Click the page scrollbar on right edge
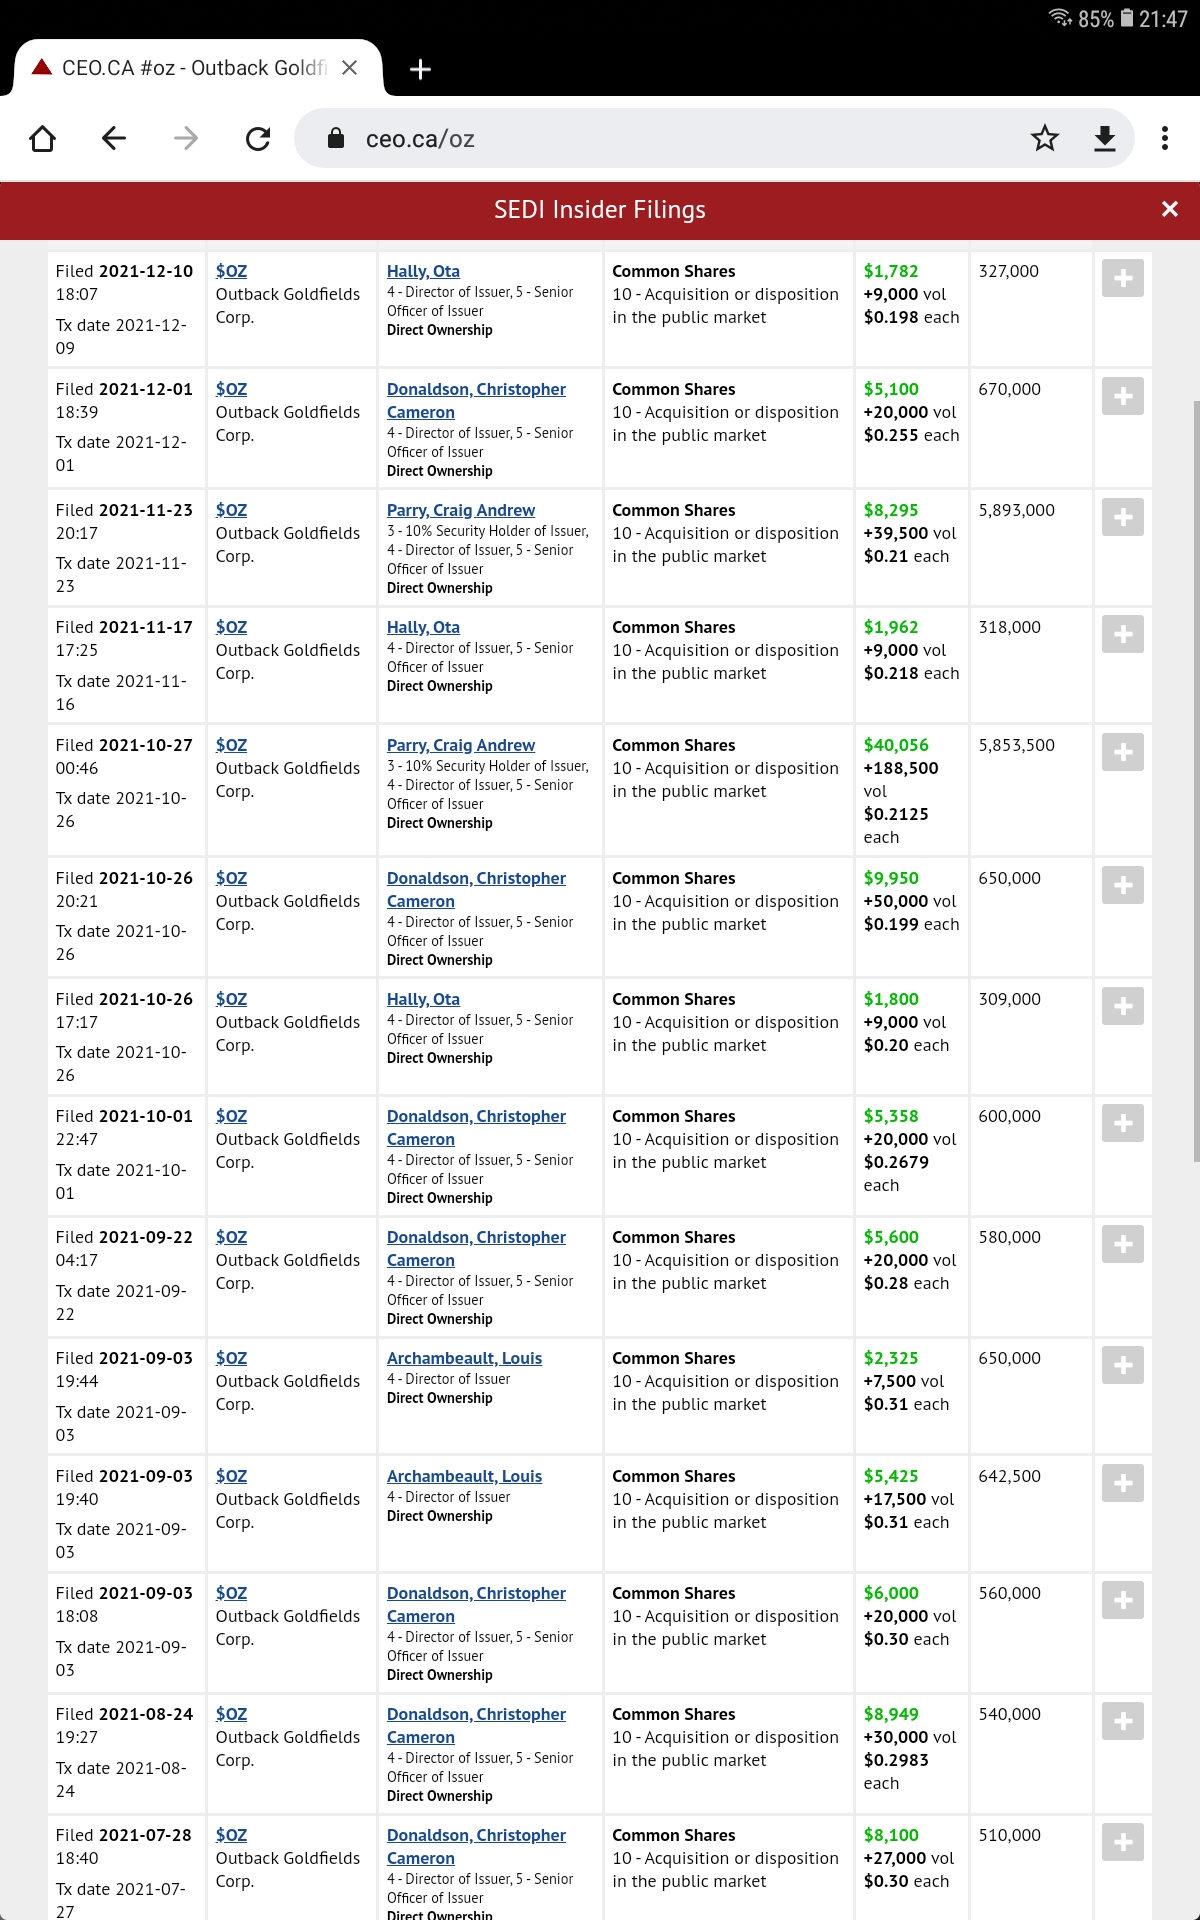Image resolution: width=1200 pixels, height=1920 pixels. click(x=1195, y=780)
